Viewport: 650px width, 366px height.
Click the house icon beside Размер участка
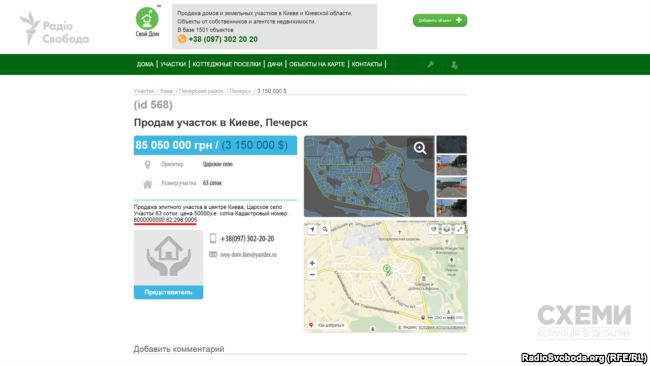pos(148,184)
